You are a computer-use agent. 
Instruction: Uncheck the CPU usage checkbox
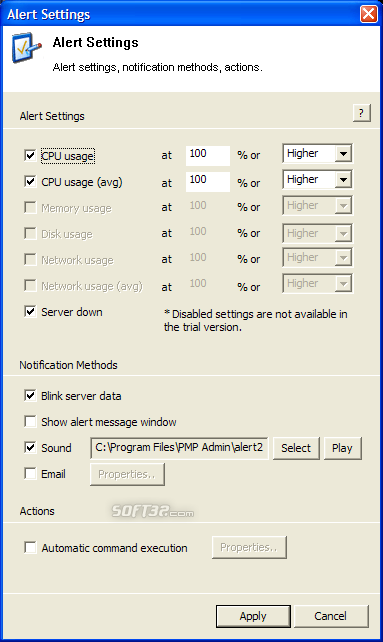[x=30, y=156]
